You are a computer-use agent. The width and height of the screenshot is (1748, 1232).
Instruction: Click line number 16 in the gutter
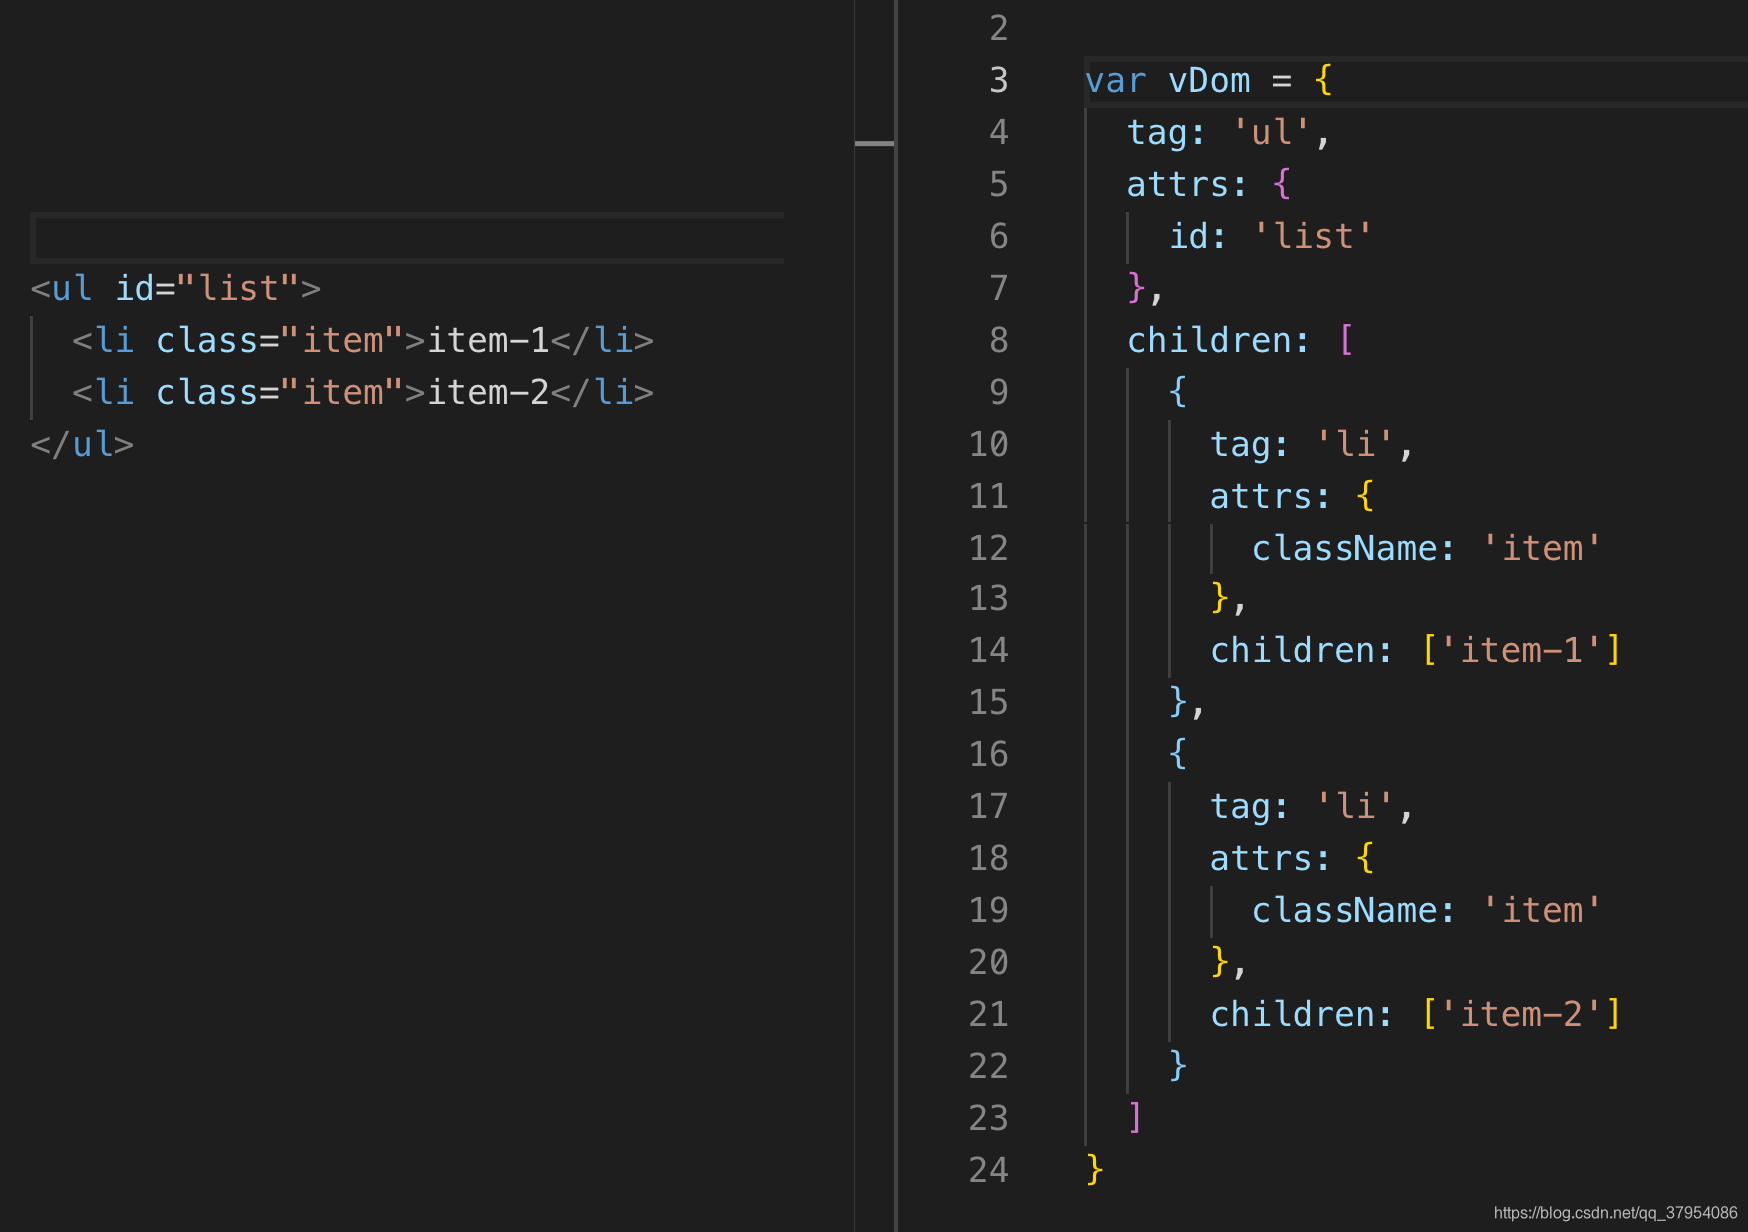tap(988, 754)
